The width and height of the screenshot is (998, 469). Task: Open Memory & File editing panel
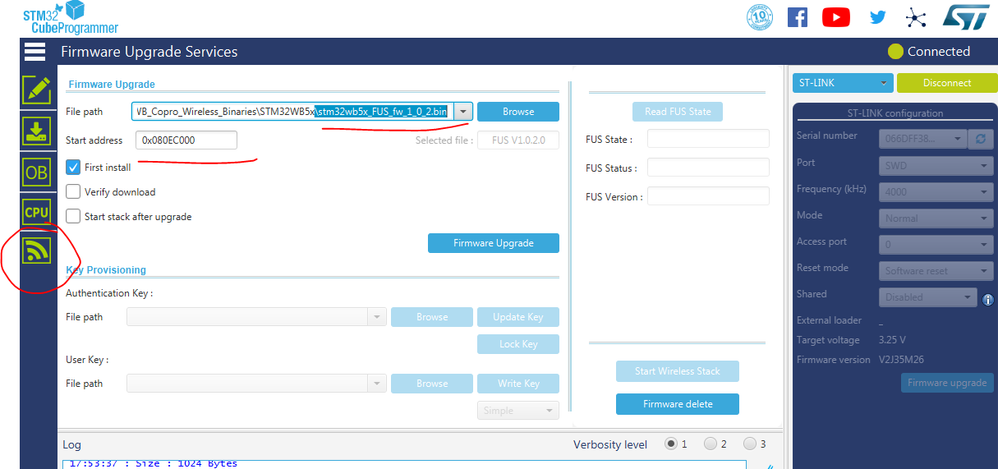coord(36,90)
